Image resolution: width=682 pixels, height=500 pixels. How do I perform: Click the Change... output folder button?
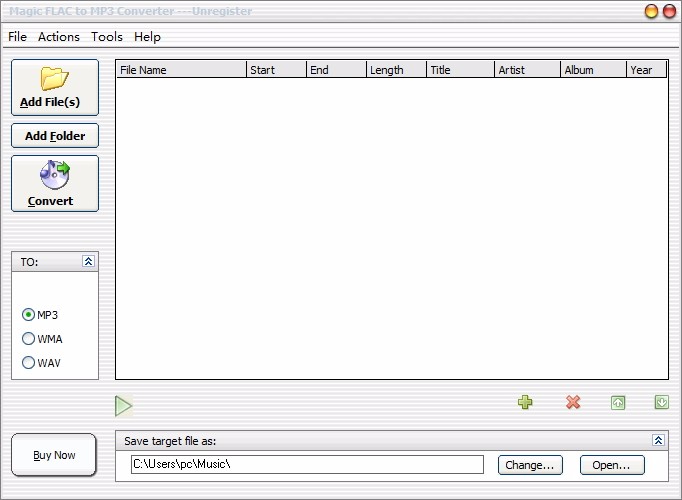click(x=530, y=465)
